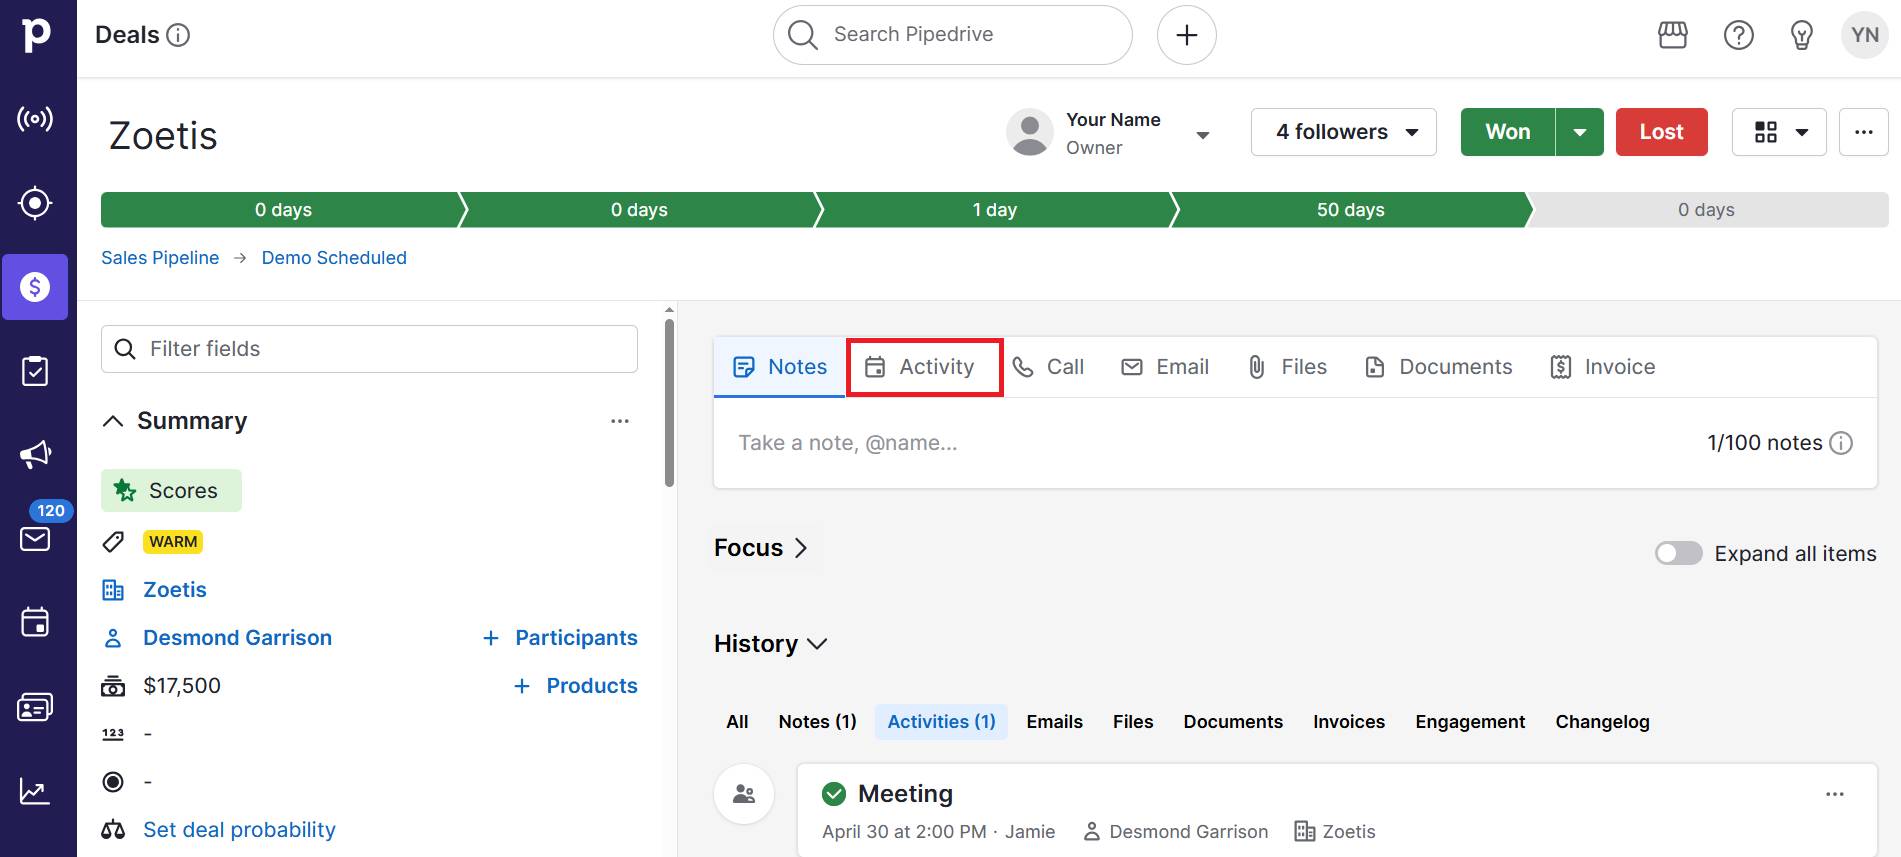The image size is (1901, 857).
Task: Open the owner Your Name dropdown arrow
Action: point(1203,135)
